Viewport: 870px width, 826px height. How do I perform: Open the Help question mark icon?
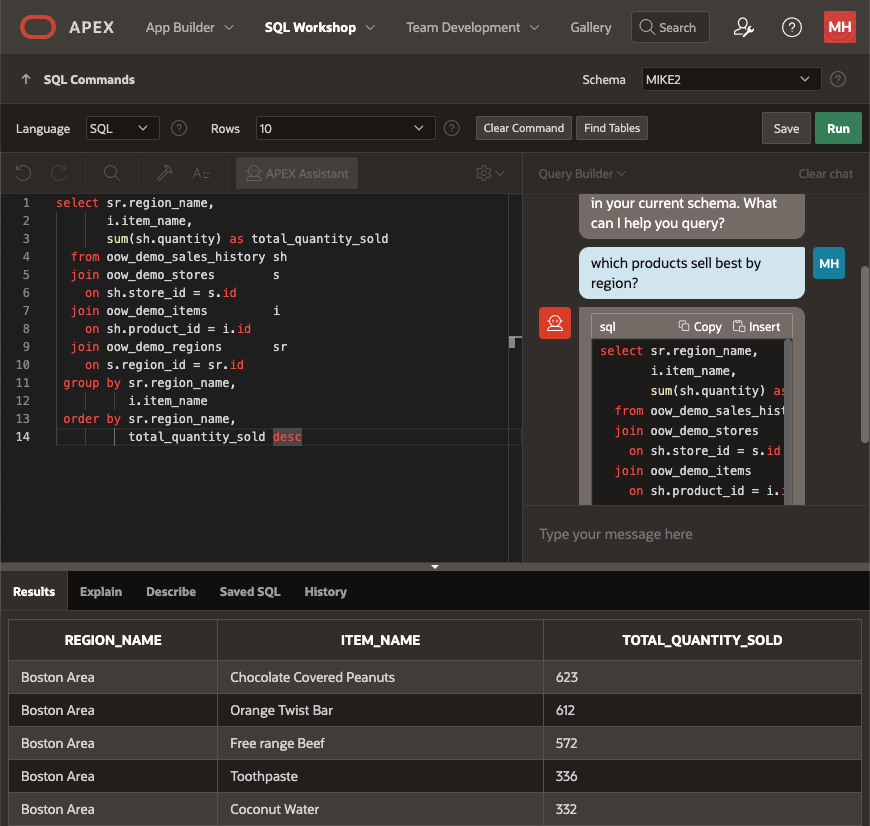pos(792,27)
